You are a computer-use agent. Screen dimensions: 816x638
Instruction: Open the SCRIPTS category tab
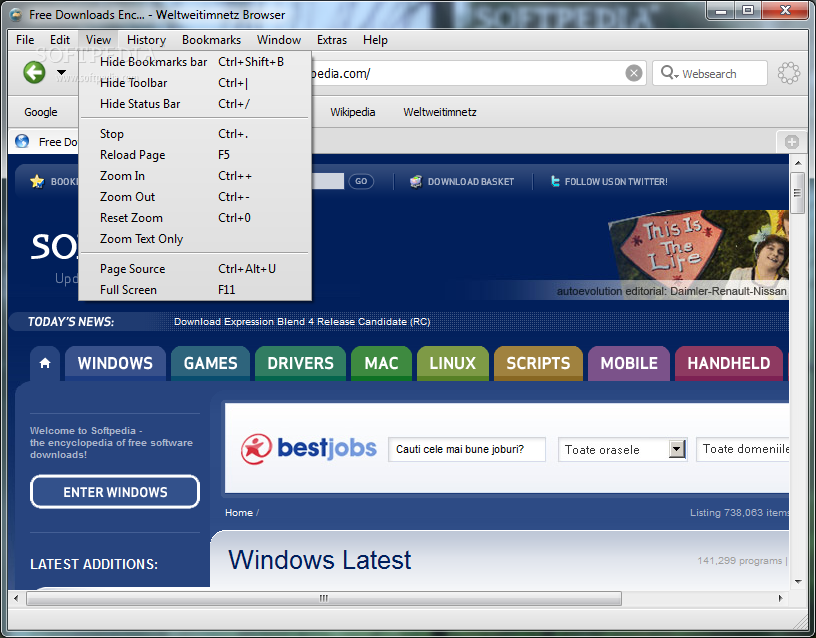[538, 363]
